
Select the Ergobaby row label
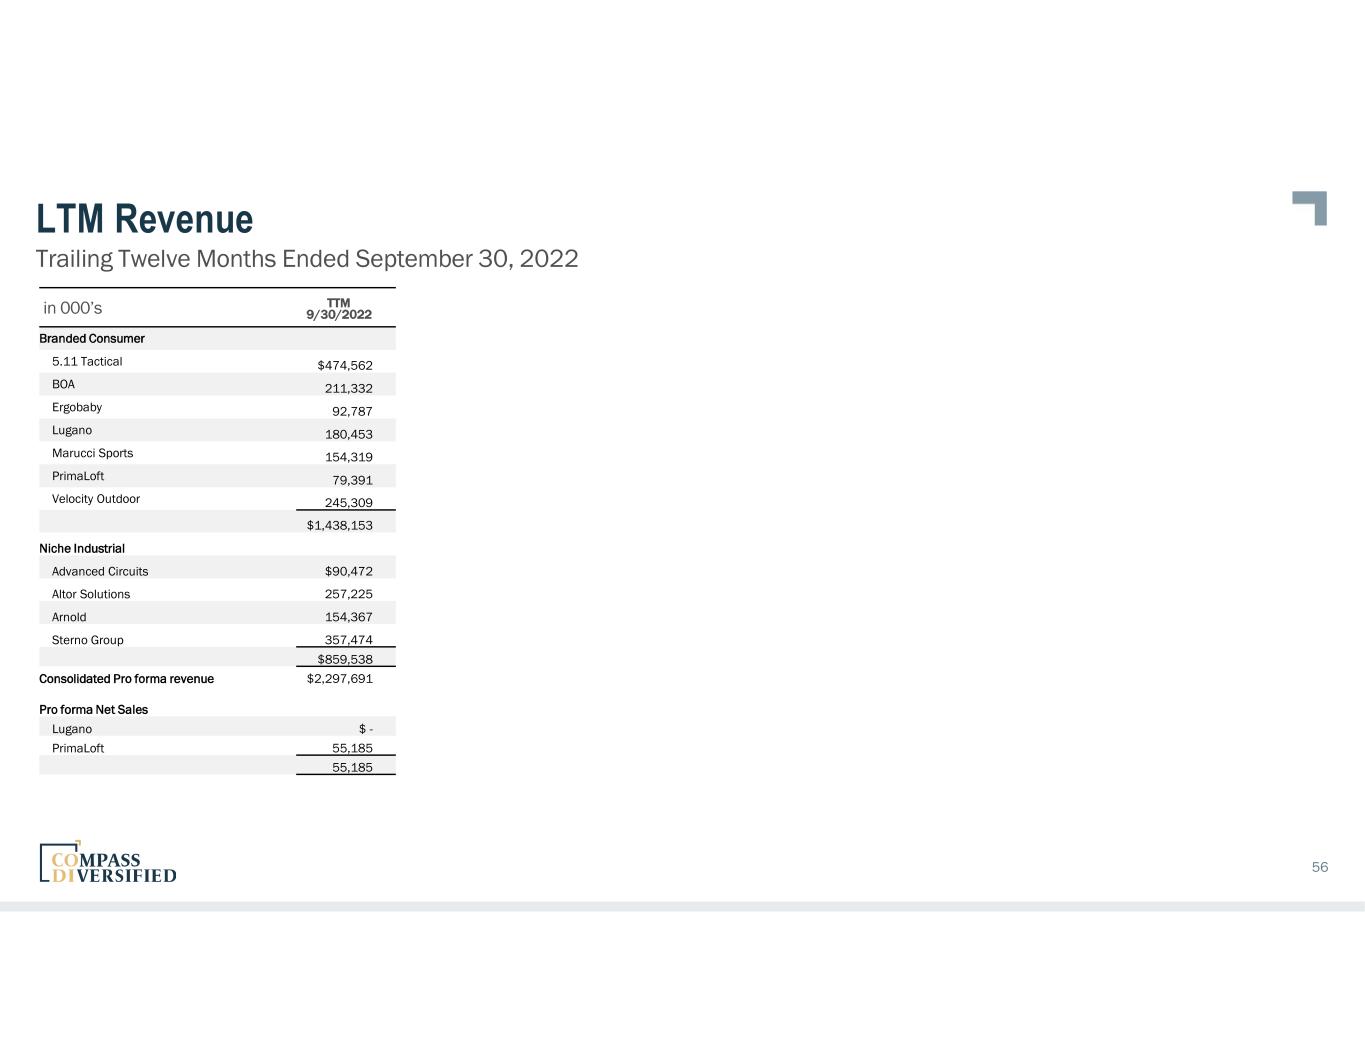click(x=77, y=408)
